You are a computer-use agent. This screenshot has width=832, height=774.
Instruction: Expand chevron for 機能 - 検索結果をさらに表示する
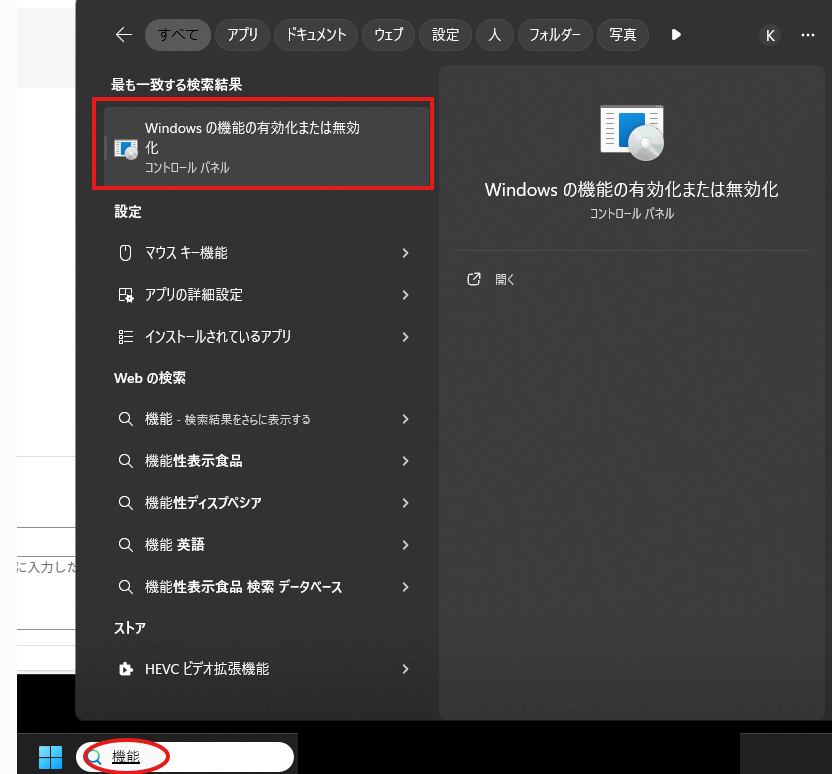click(405, 419)
